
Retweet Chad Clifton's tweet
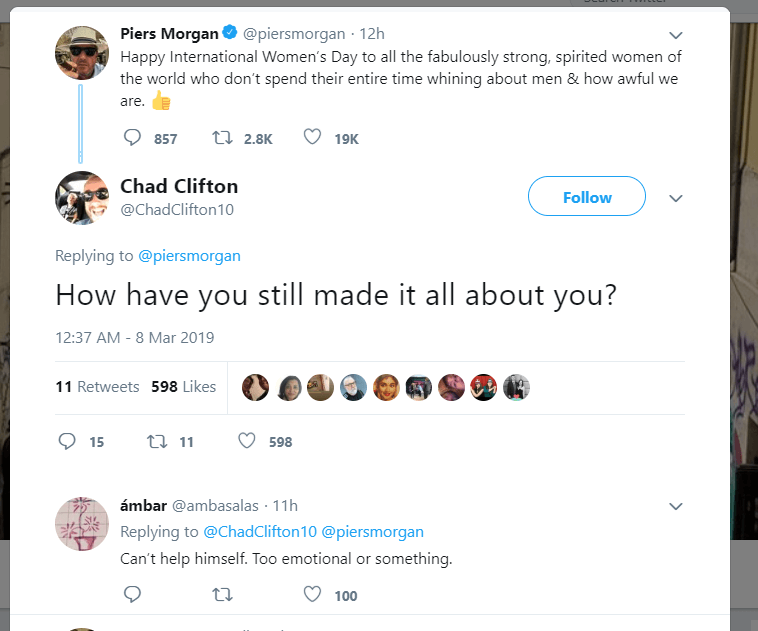pos(157,441)
